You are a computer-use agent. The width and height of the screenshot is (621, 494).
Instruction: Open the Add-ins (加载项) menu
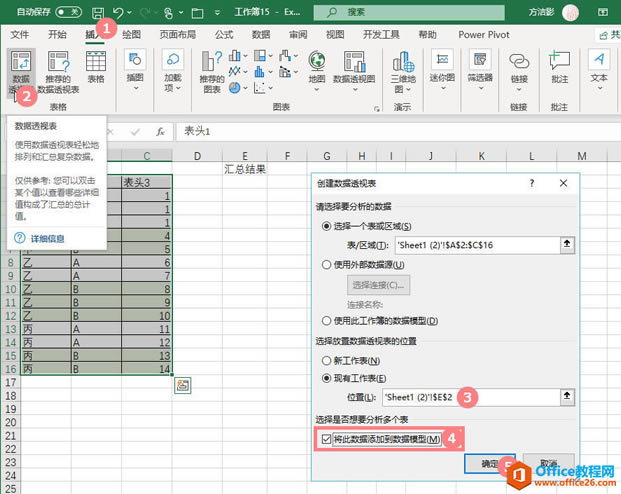173,70
